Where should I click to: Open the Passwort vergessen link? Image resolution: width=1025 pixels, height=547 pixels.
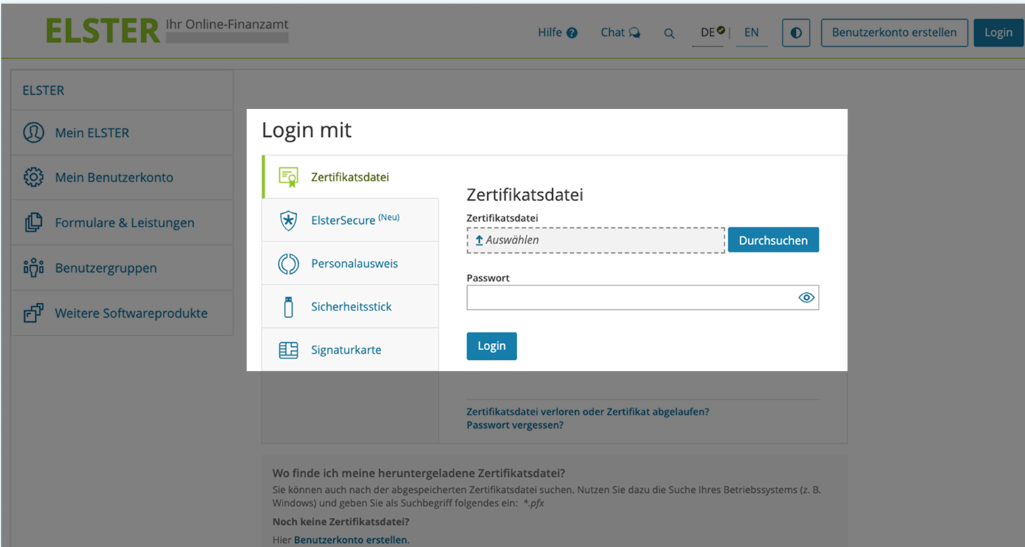515,425
